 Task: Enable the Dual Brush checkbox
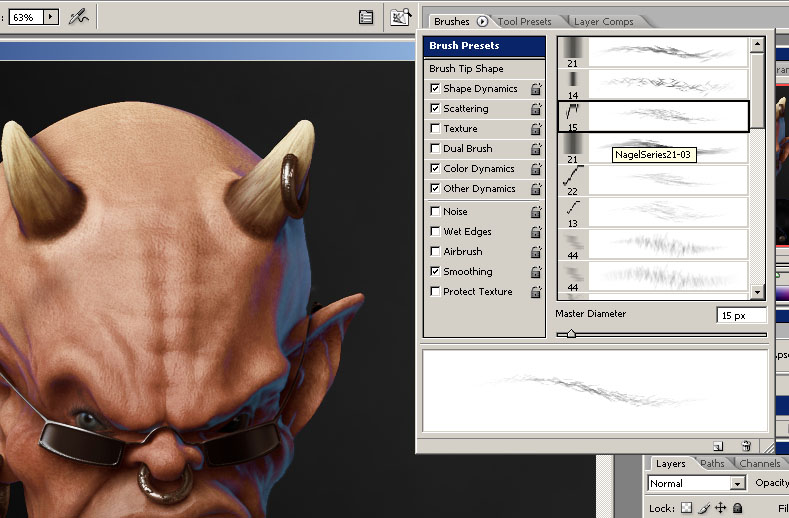[x=435, y=149]
